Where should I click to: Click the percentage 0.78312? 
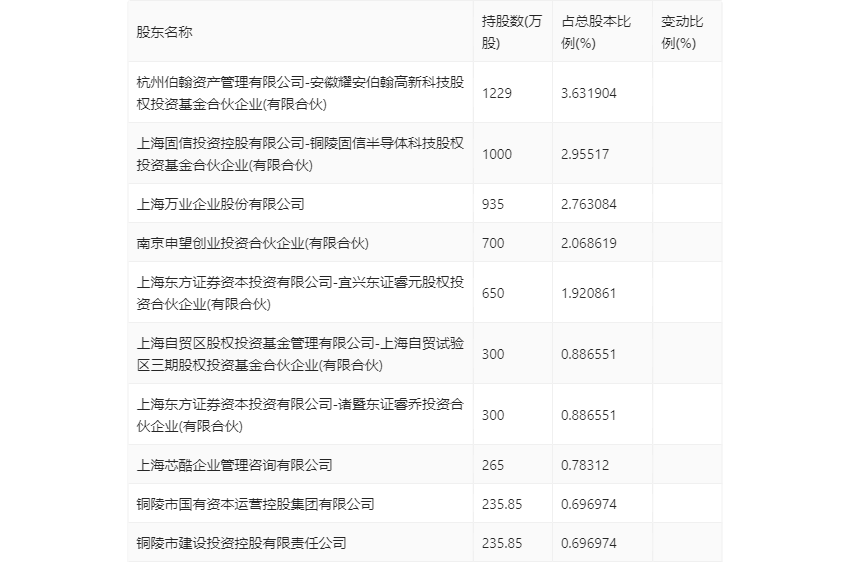coord(585,465)
